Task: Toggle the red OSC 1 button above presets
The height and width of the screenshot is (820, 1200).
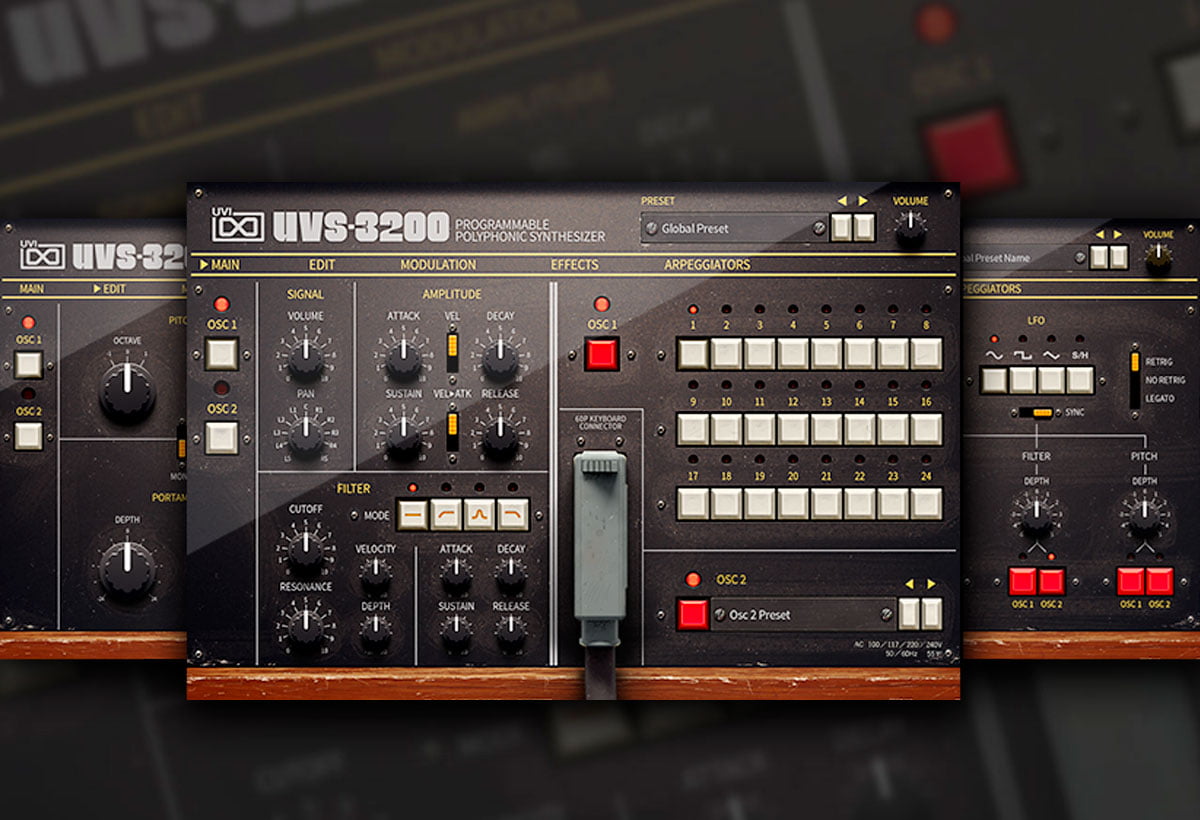Action: coord(602,353)
